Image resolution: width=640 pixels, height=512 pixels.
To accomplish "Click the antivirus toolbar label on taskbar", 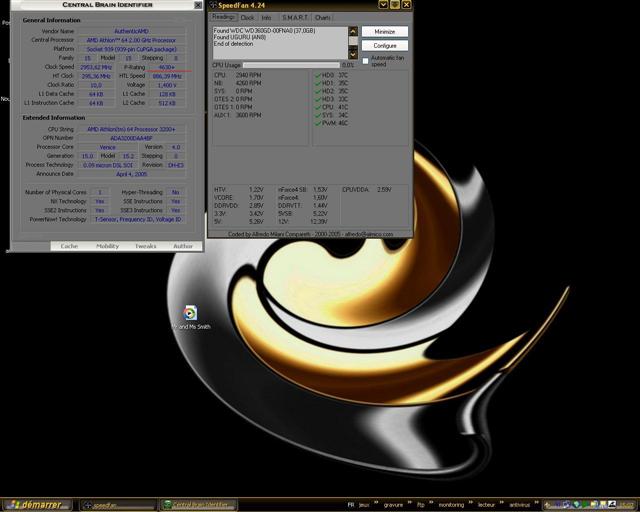I will pyautogui.click(x=519, y=505).
